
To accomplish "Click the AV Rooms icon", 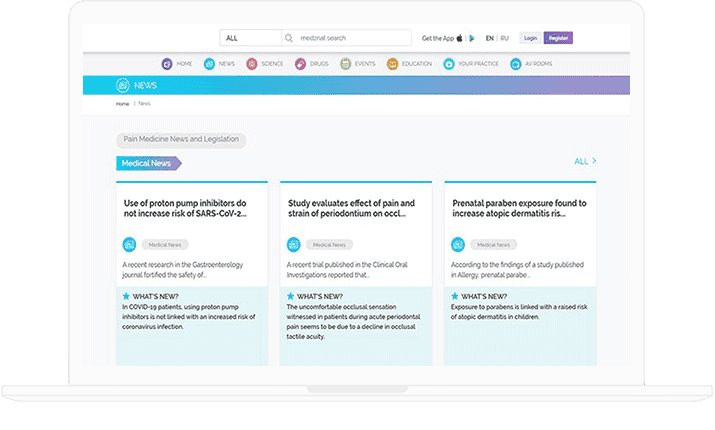I will tap(516, 64).
